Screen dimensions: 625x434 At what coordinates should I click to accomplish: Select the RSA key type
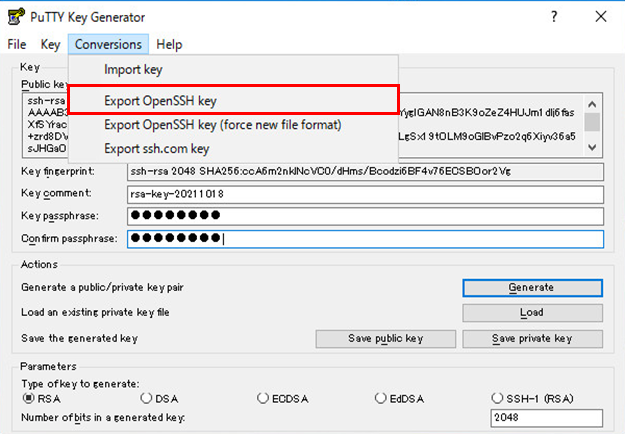click(x=41, y=398)
